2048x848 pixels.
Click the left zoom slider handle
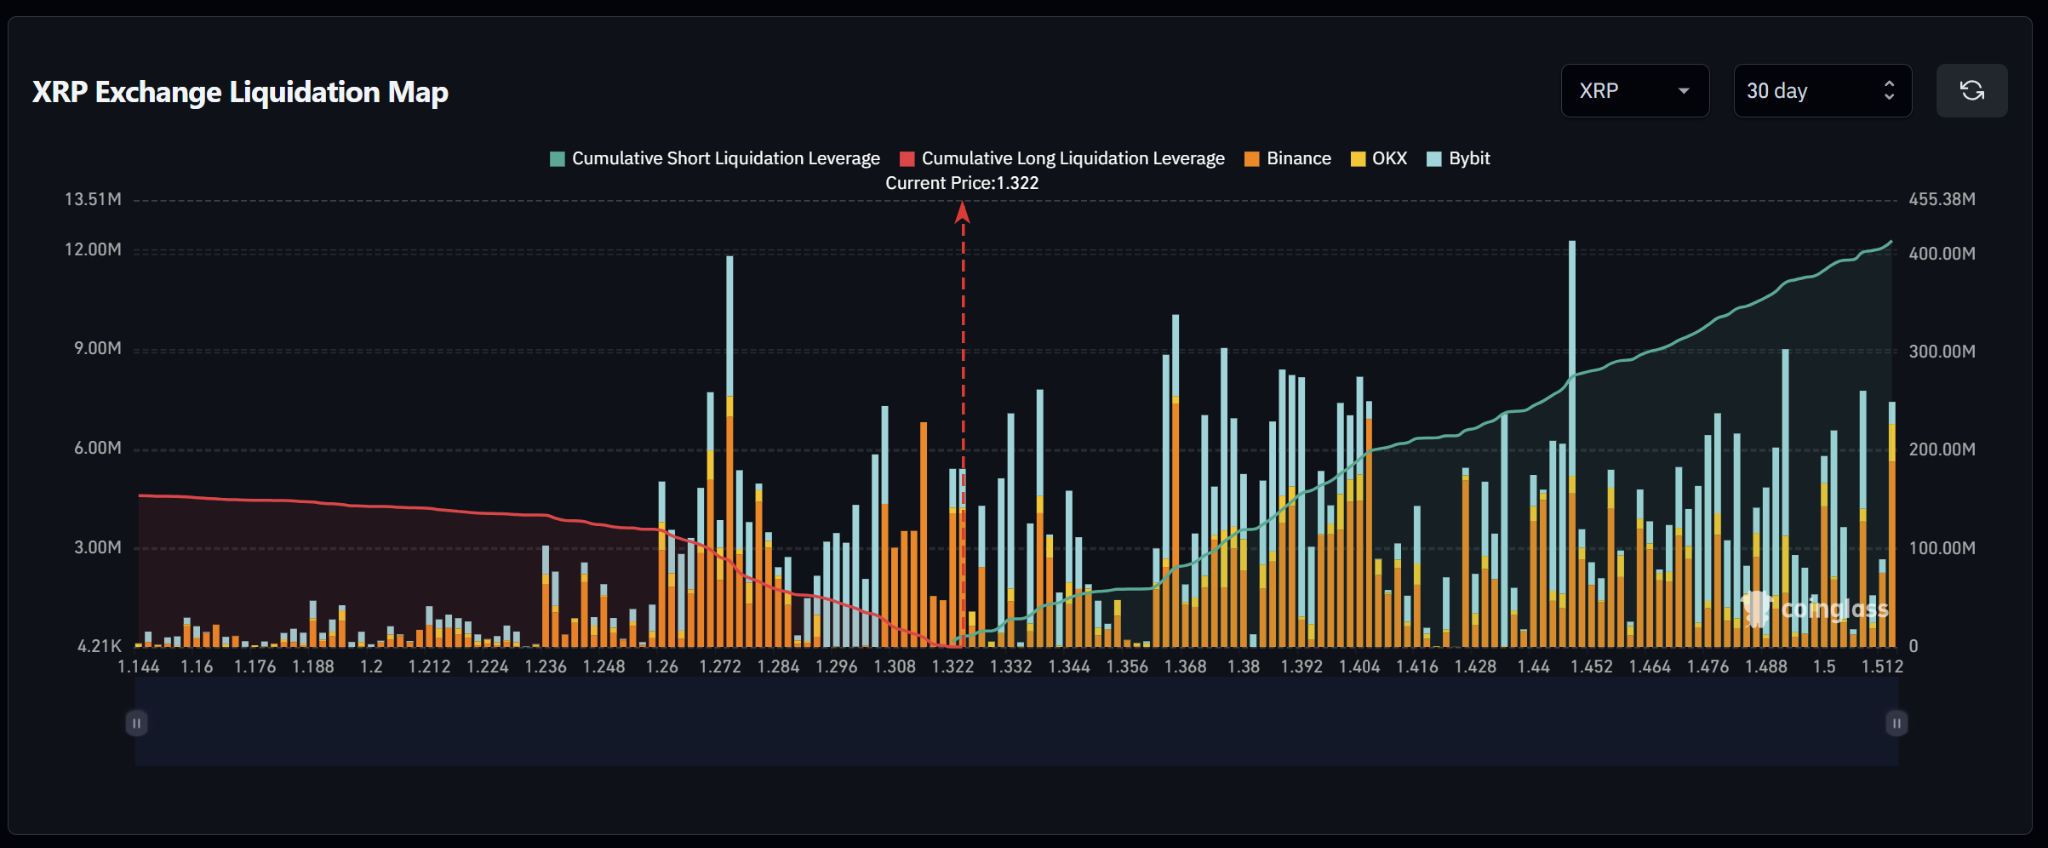click(137, 723)
